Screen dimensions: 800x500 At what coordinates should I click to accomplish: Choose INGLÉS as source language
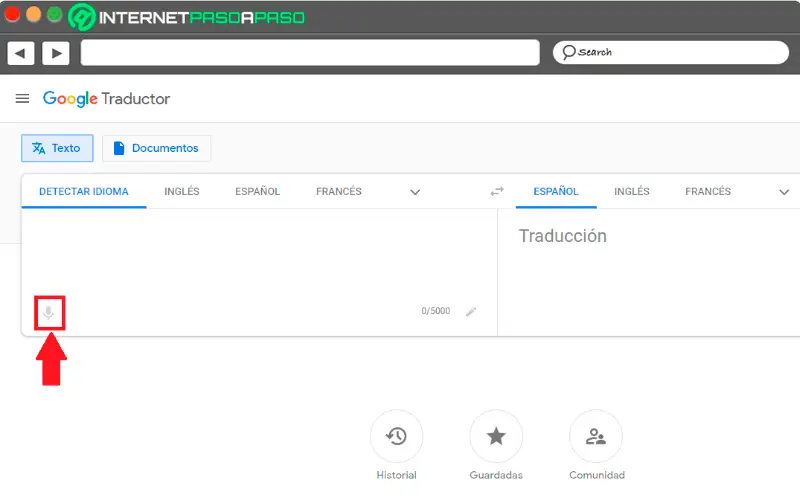coord(182,191)
